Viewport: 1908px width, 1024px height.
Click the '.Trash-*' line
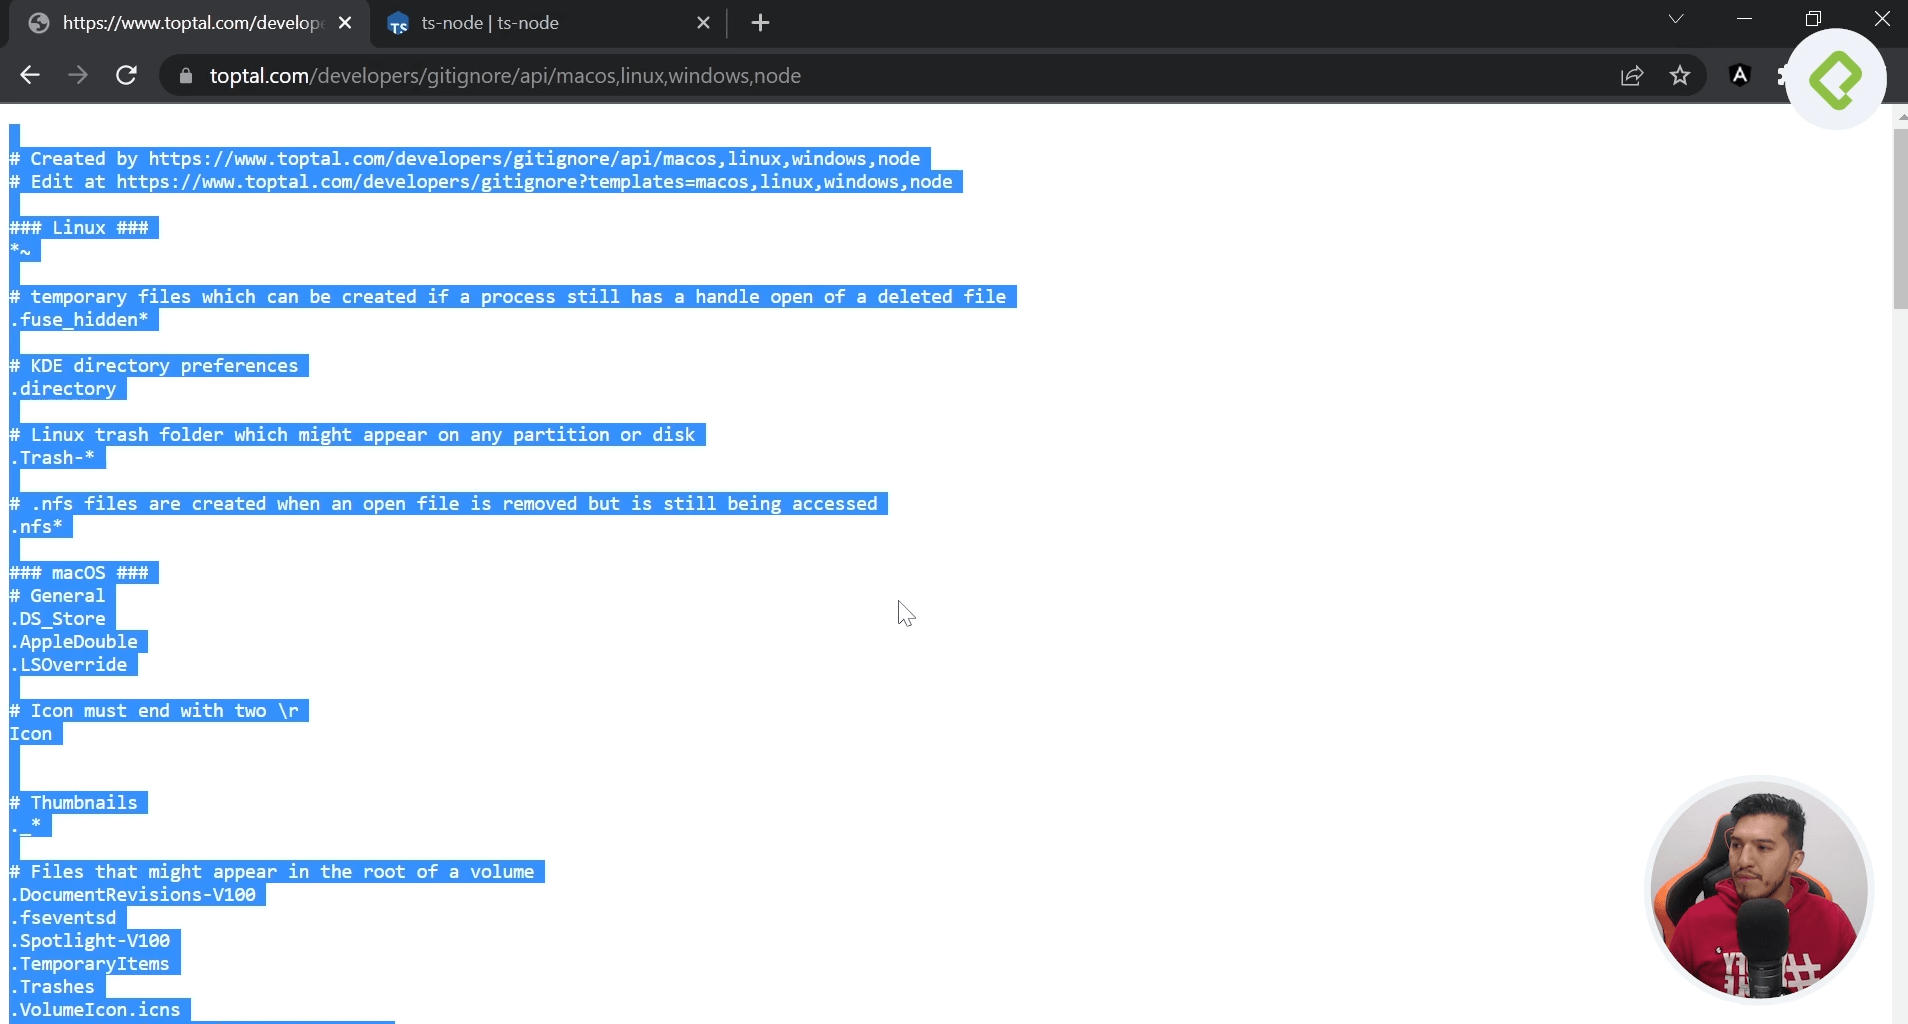pos(52,458)
